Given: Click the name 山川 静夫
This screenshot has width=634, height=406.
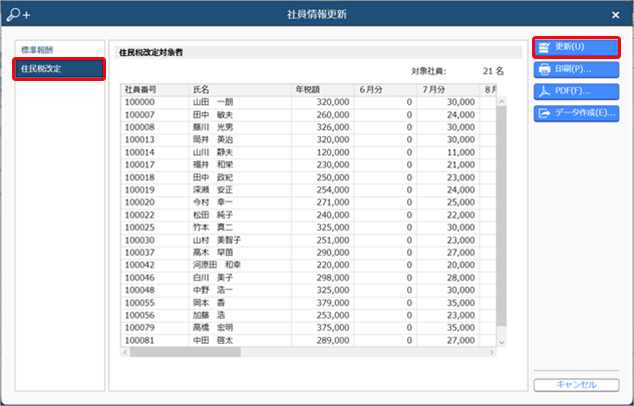Looking at the screenshot, I should pyautogui.click(x=213, y=152).
